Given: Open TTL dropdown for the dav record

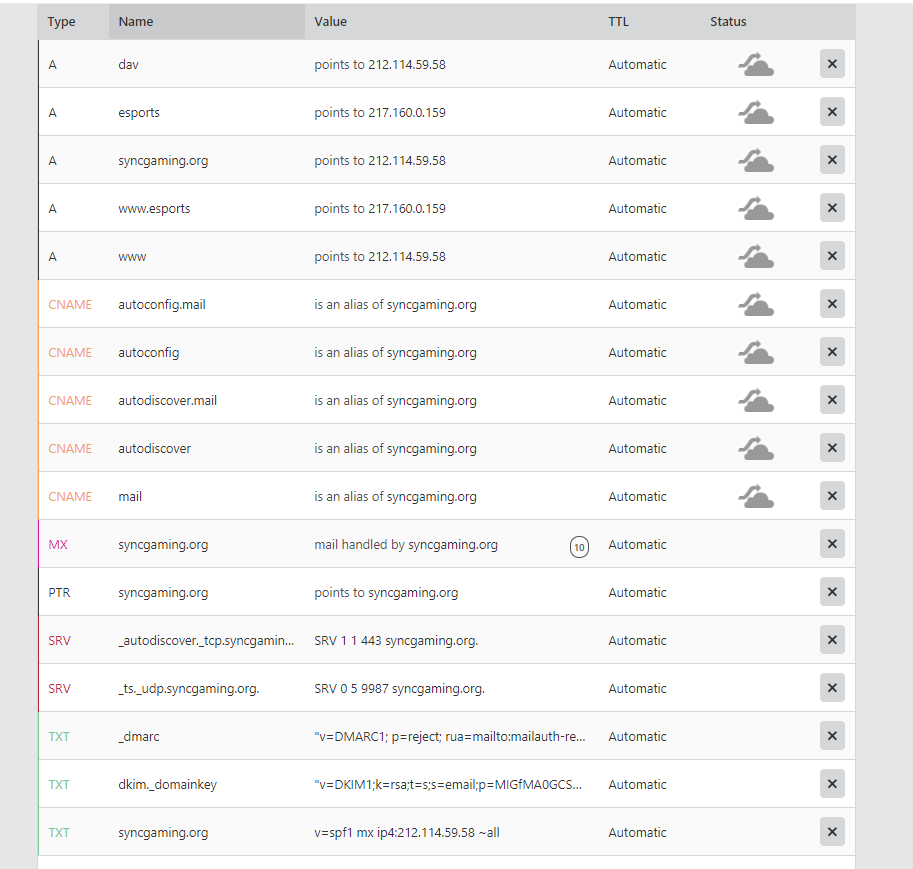Looking at the screenshot, I should [x=637, y=65].
